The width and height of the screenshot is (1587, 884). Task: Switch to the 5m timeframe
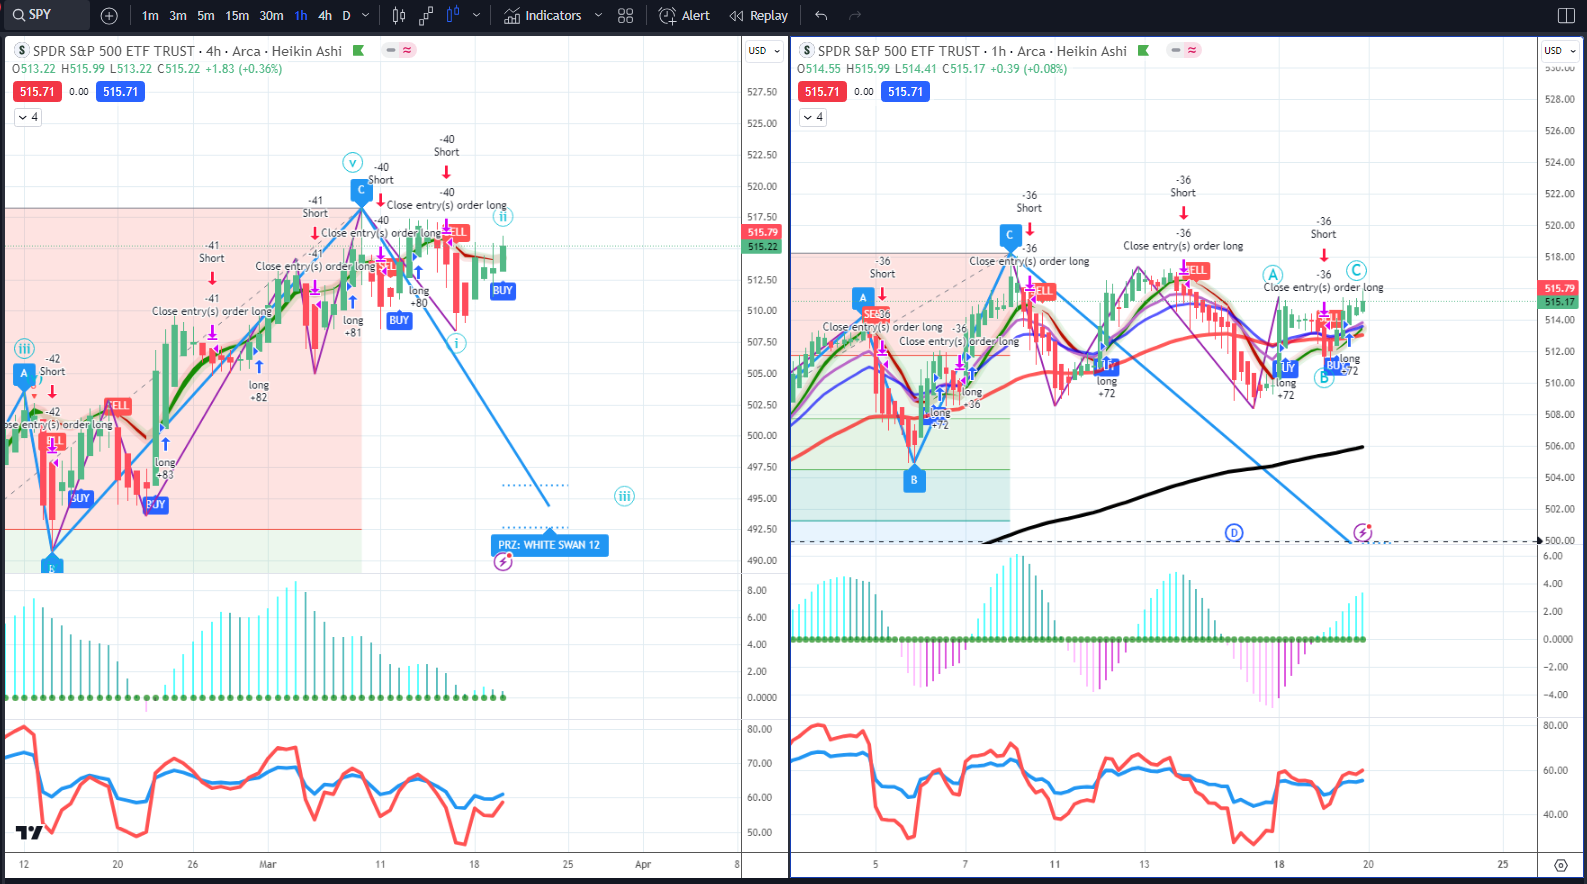(206, 15)
